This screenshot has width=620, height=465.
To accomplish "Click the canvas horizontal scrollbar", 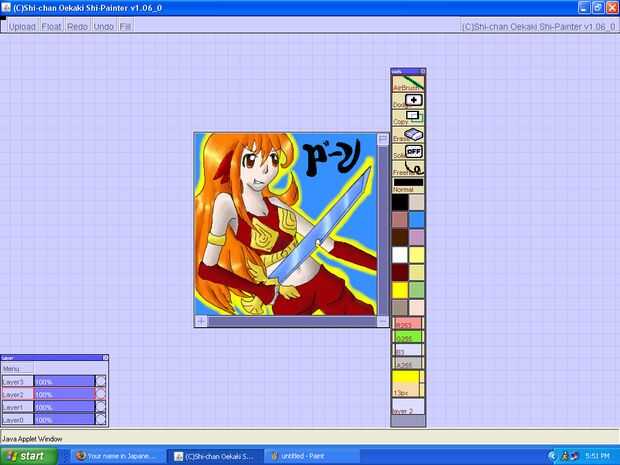I will click(292, 321).
